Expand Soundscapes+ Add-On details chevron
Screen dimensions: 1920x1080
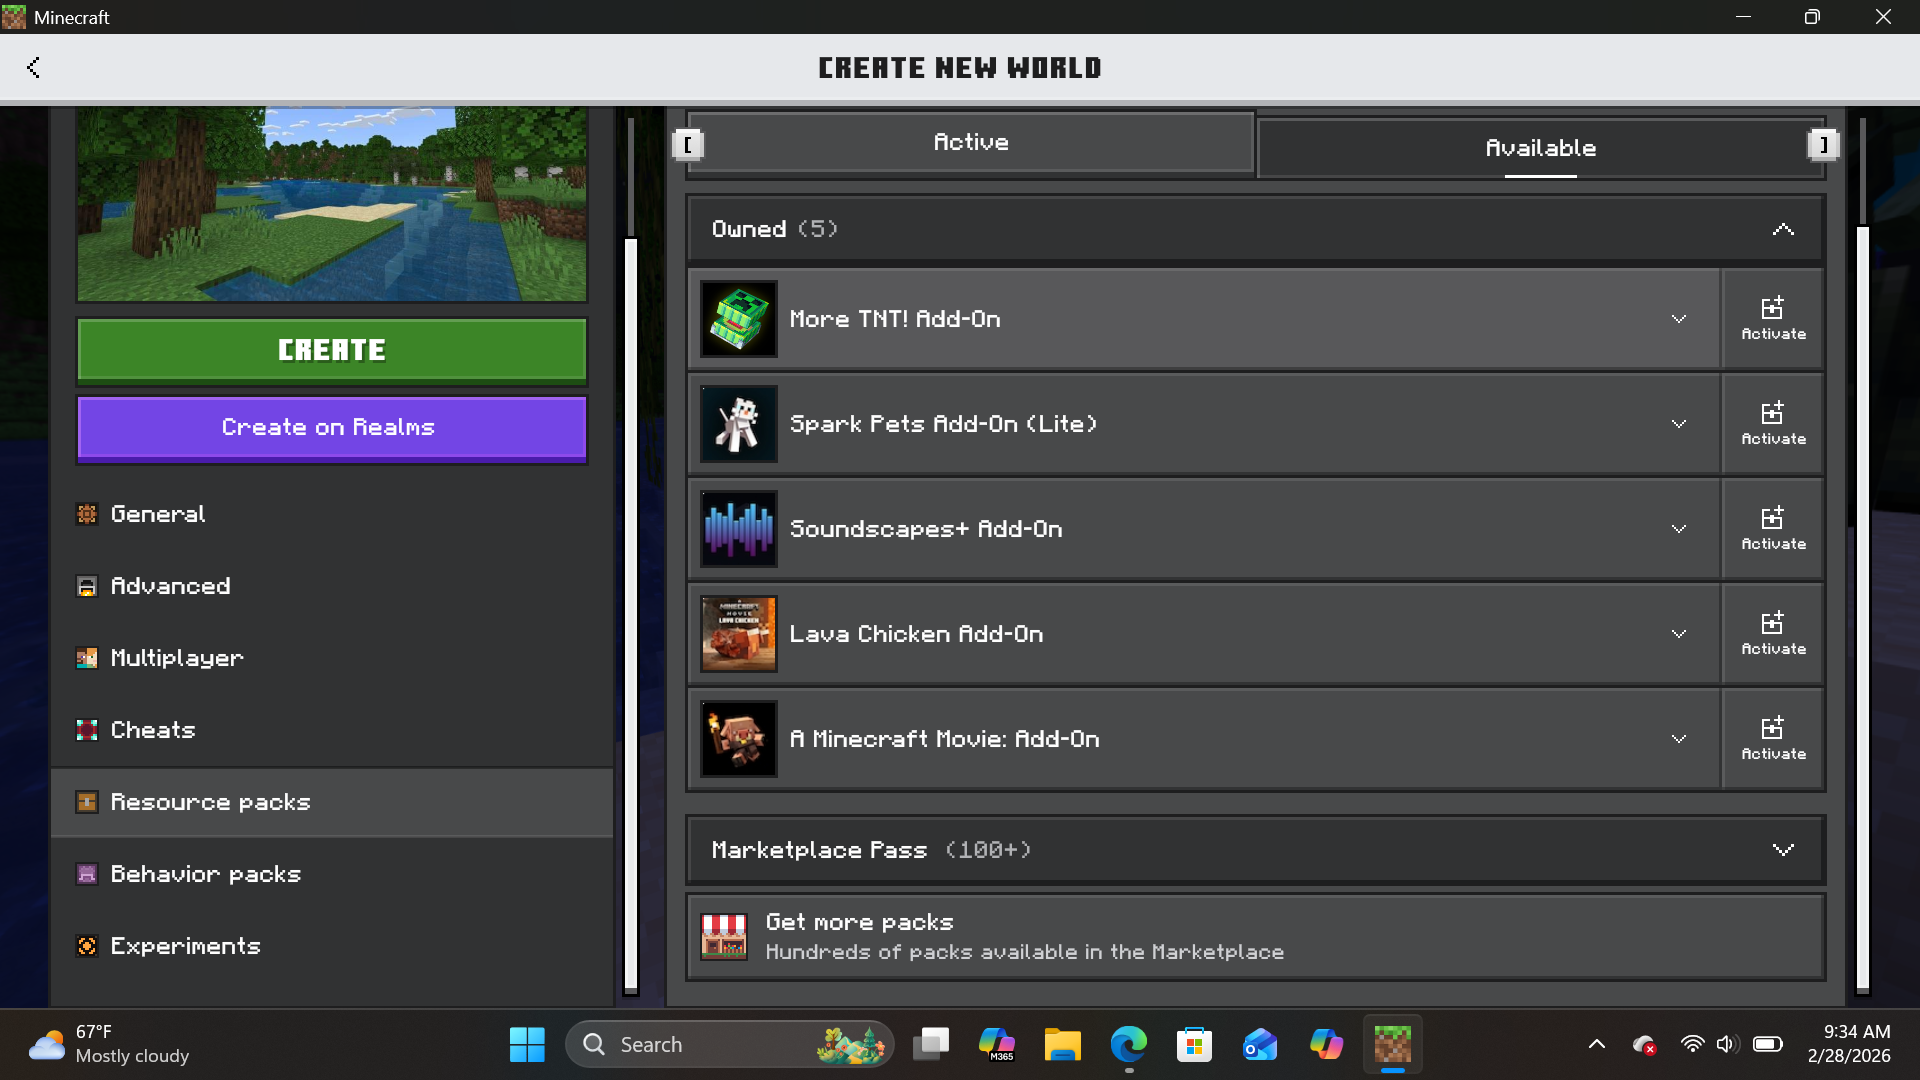1678,529
